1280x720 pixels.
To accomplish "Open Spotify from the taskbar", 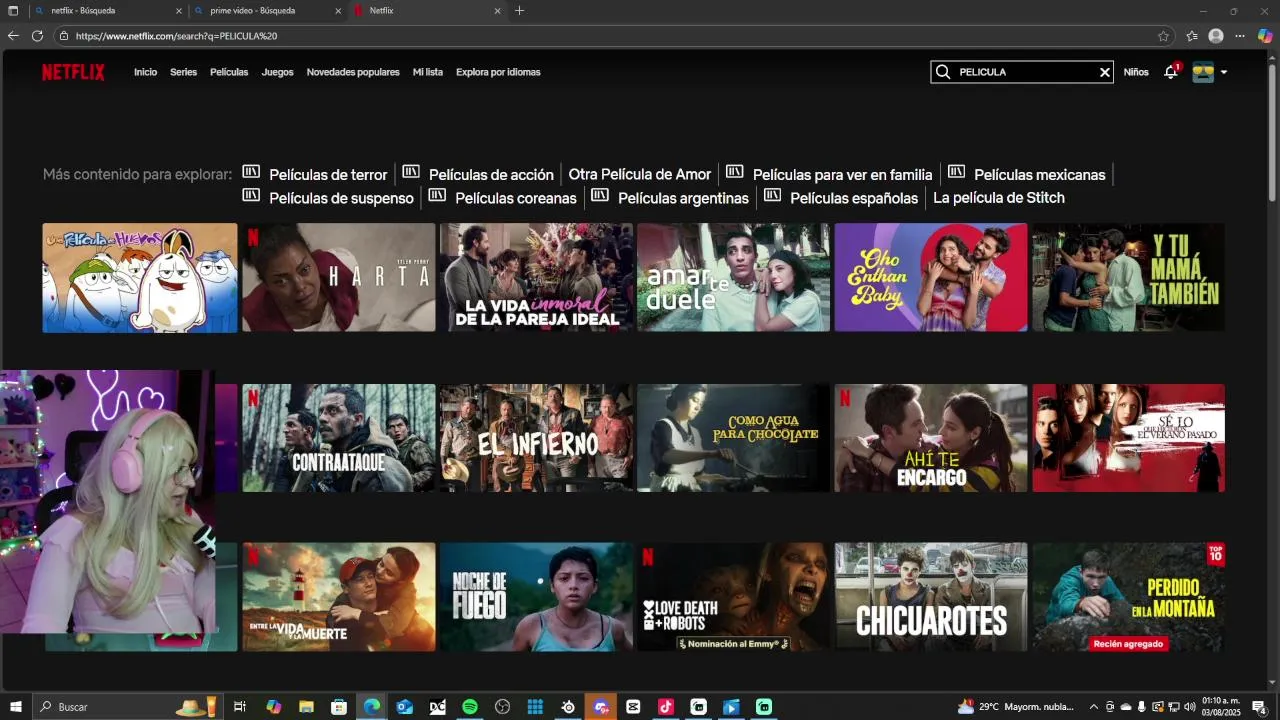I will 470,707.
